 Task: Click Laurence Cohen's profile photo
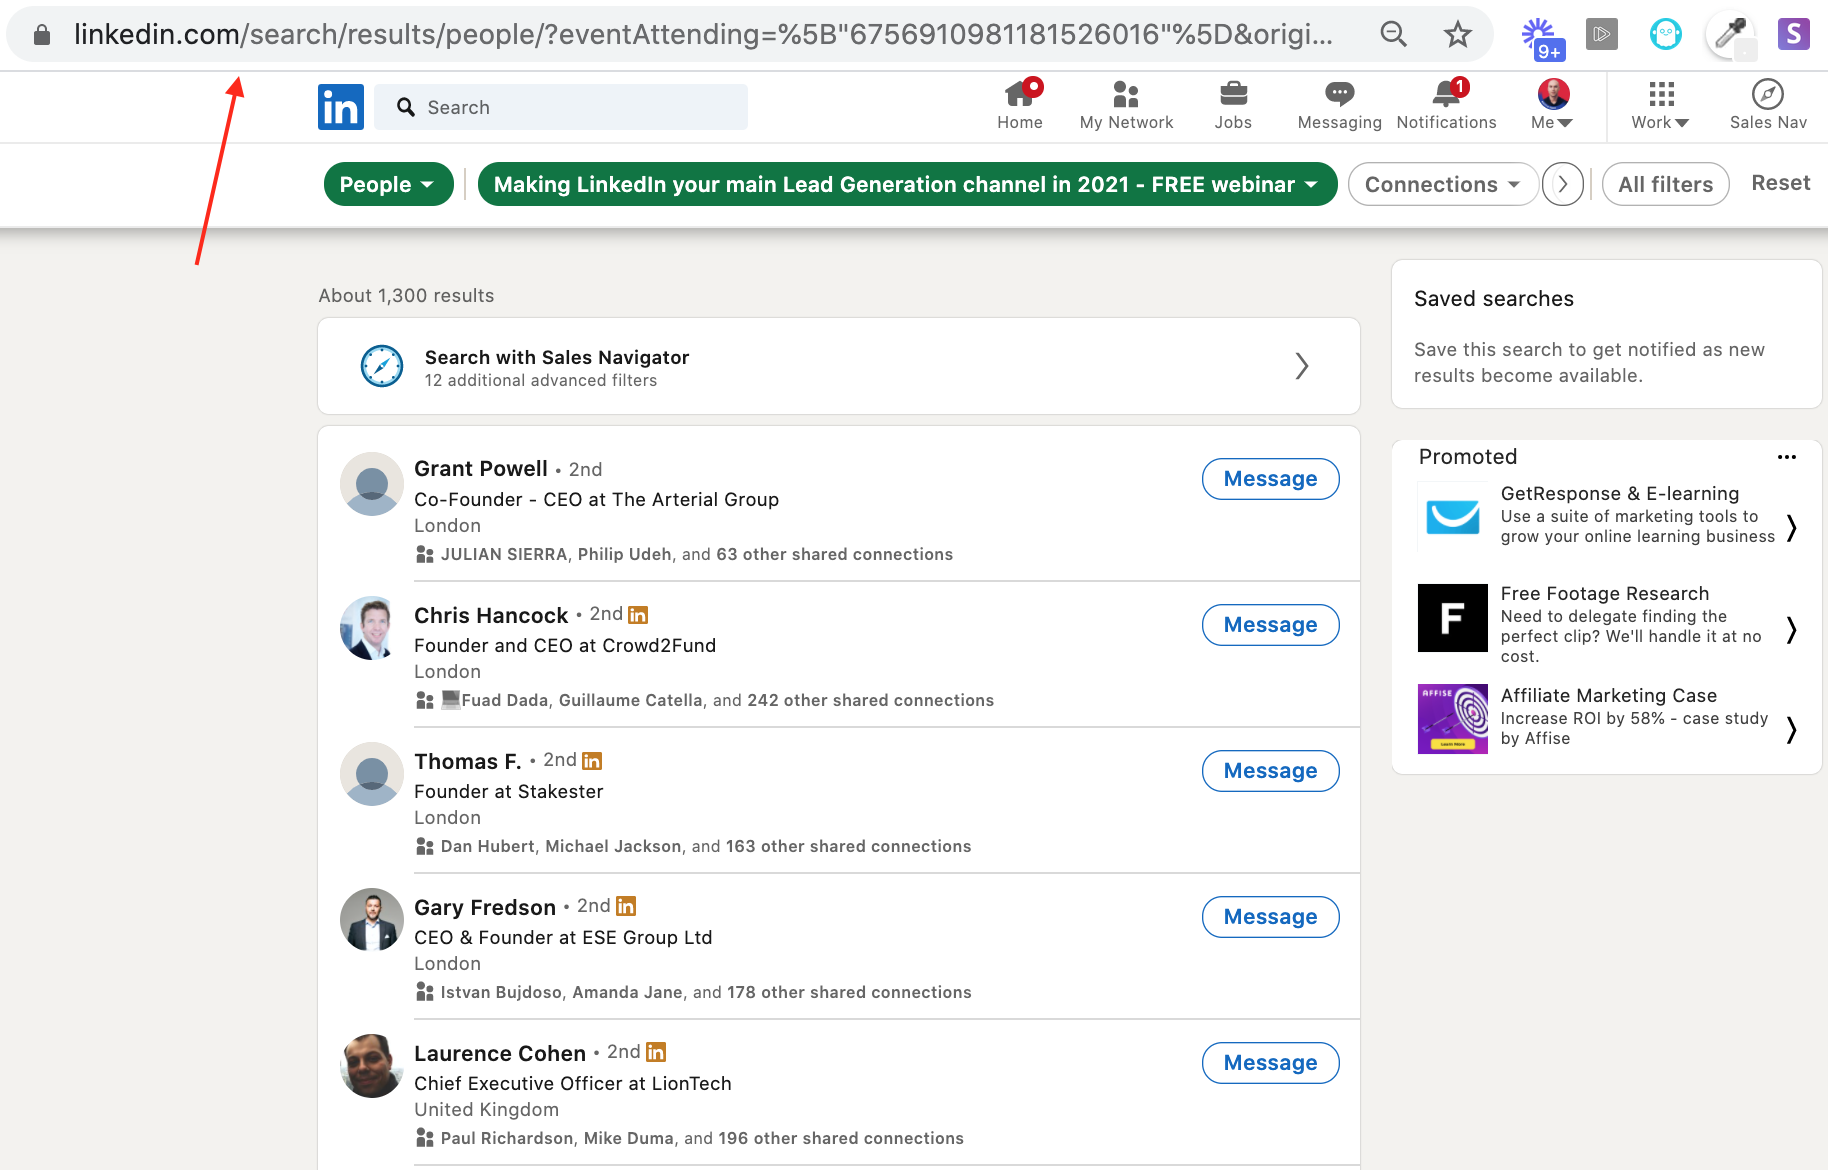372,1066
